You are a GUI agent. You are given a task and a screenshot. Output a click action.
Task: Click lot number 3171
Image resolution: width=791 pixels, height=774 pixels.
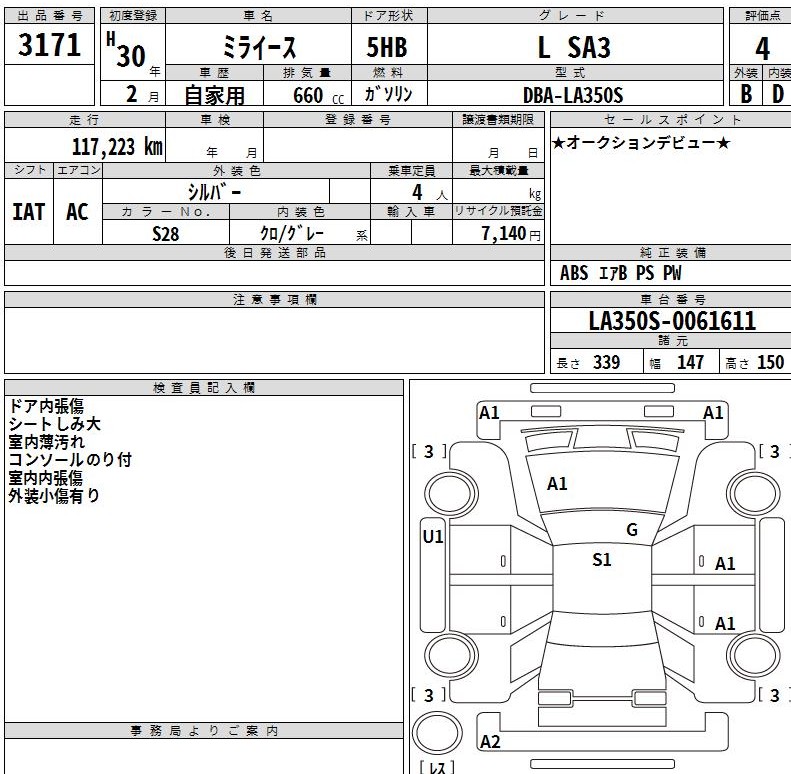coord(49,44)
